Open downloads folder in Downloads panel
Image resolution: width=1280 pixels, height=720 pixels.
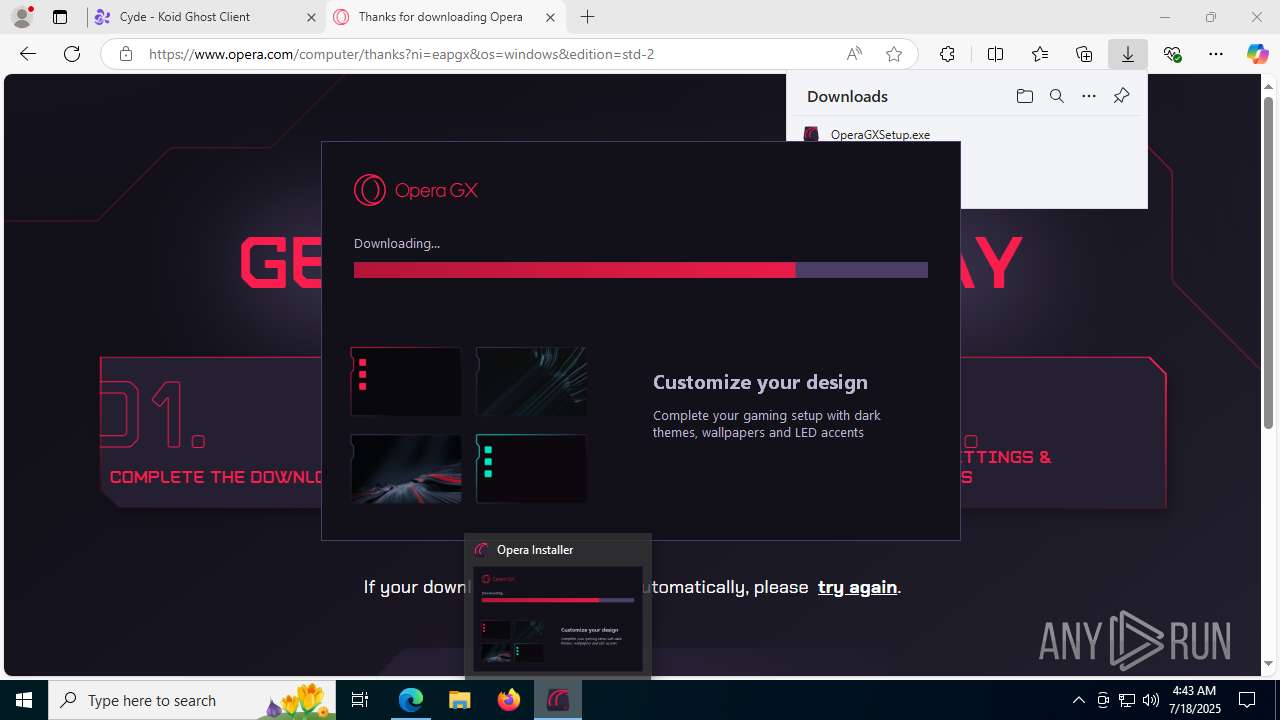[x=1024, y=96]
